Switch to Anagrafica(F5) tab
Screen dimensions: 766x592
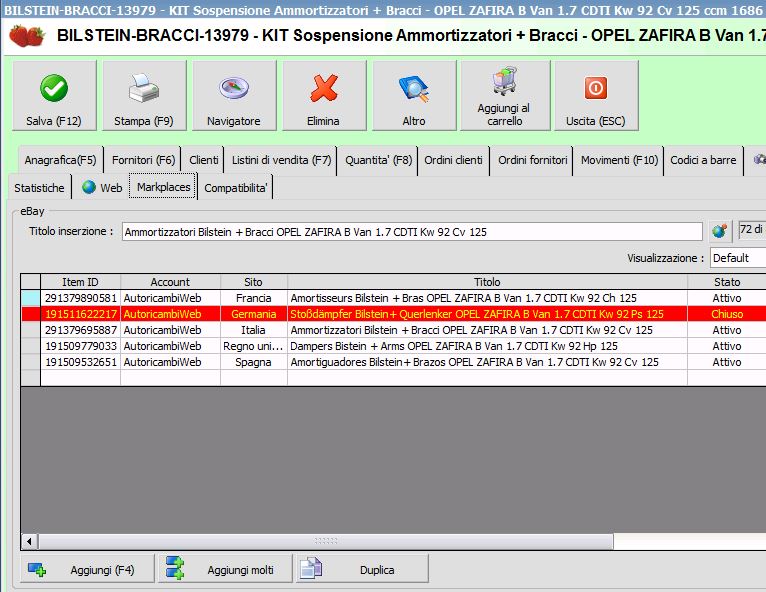pos(61,160)
